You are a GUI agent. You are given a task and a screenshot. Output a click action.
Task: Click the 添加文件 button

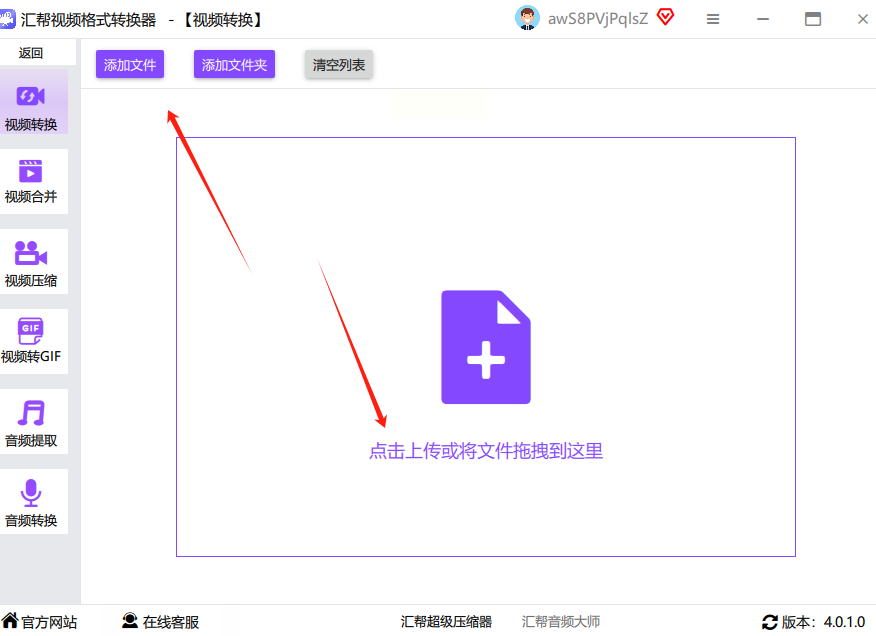coord(130,64)
